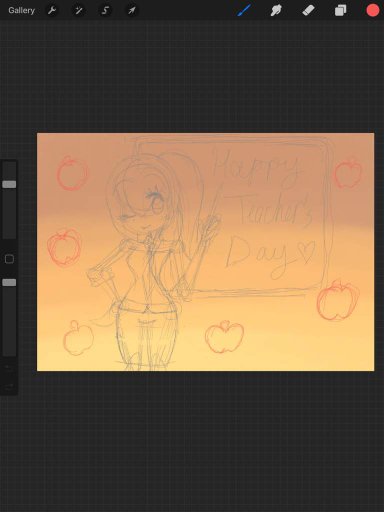Select the Brush tool
This screenshot has width=384, height=512.
[x=244, y=11]
